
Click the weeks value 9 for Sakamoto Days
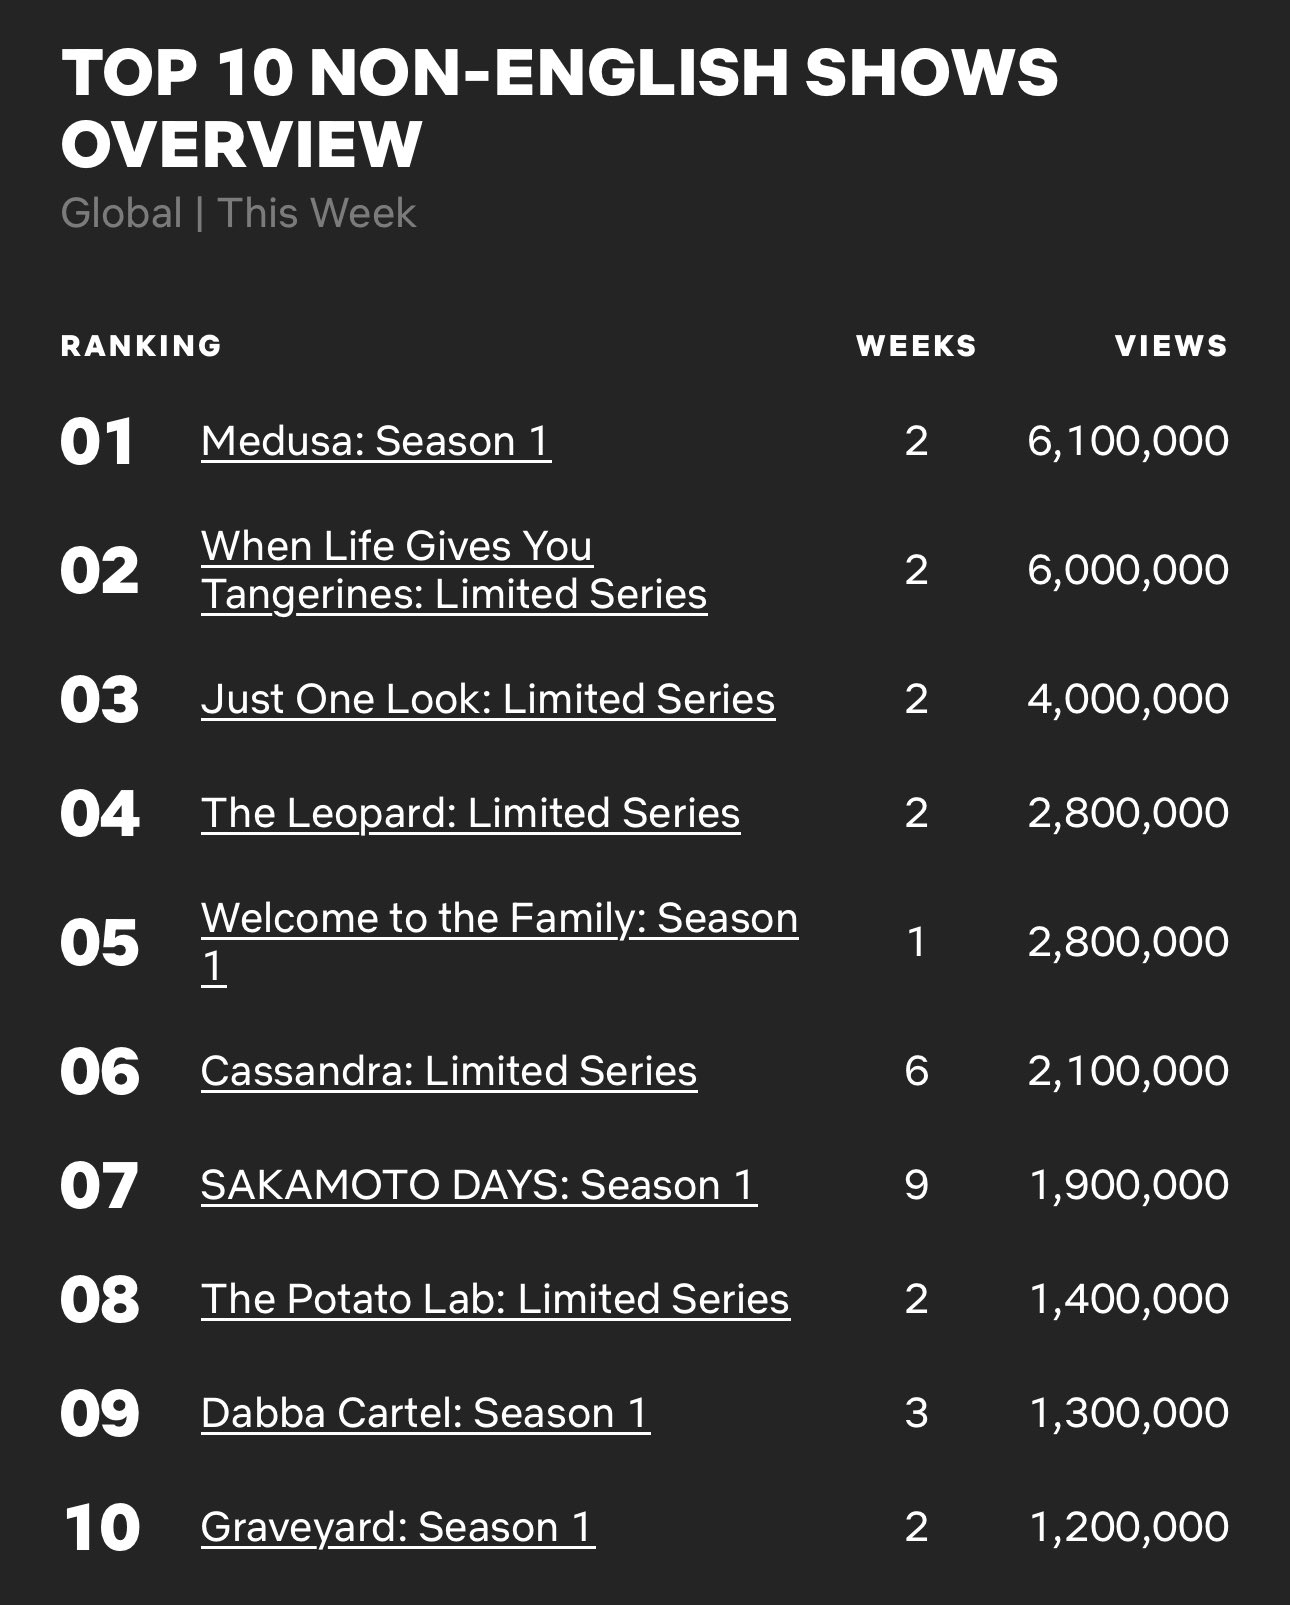916,1185
